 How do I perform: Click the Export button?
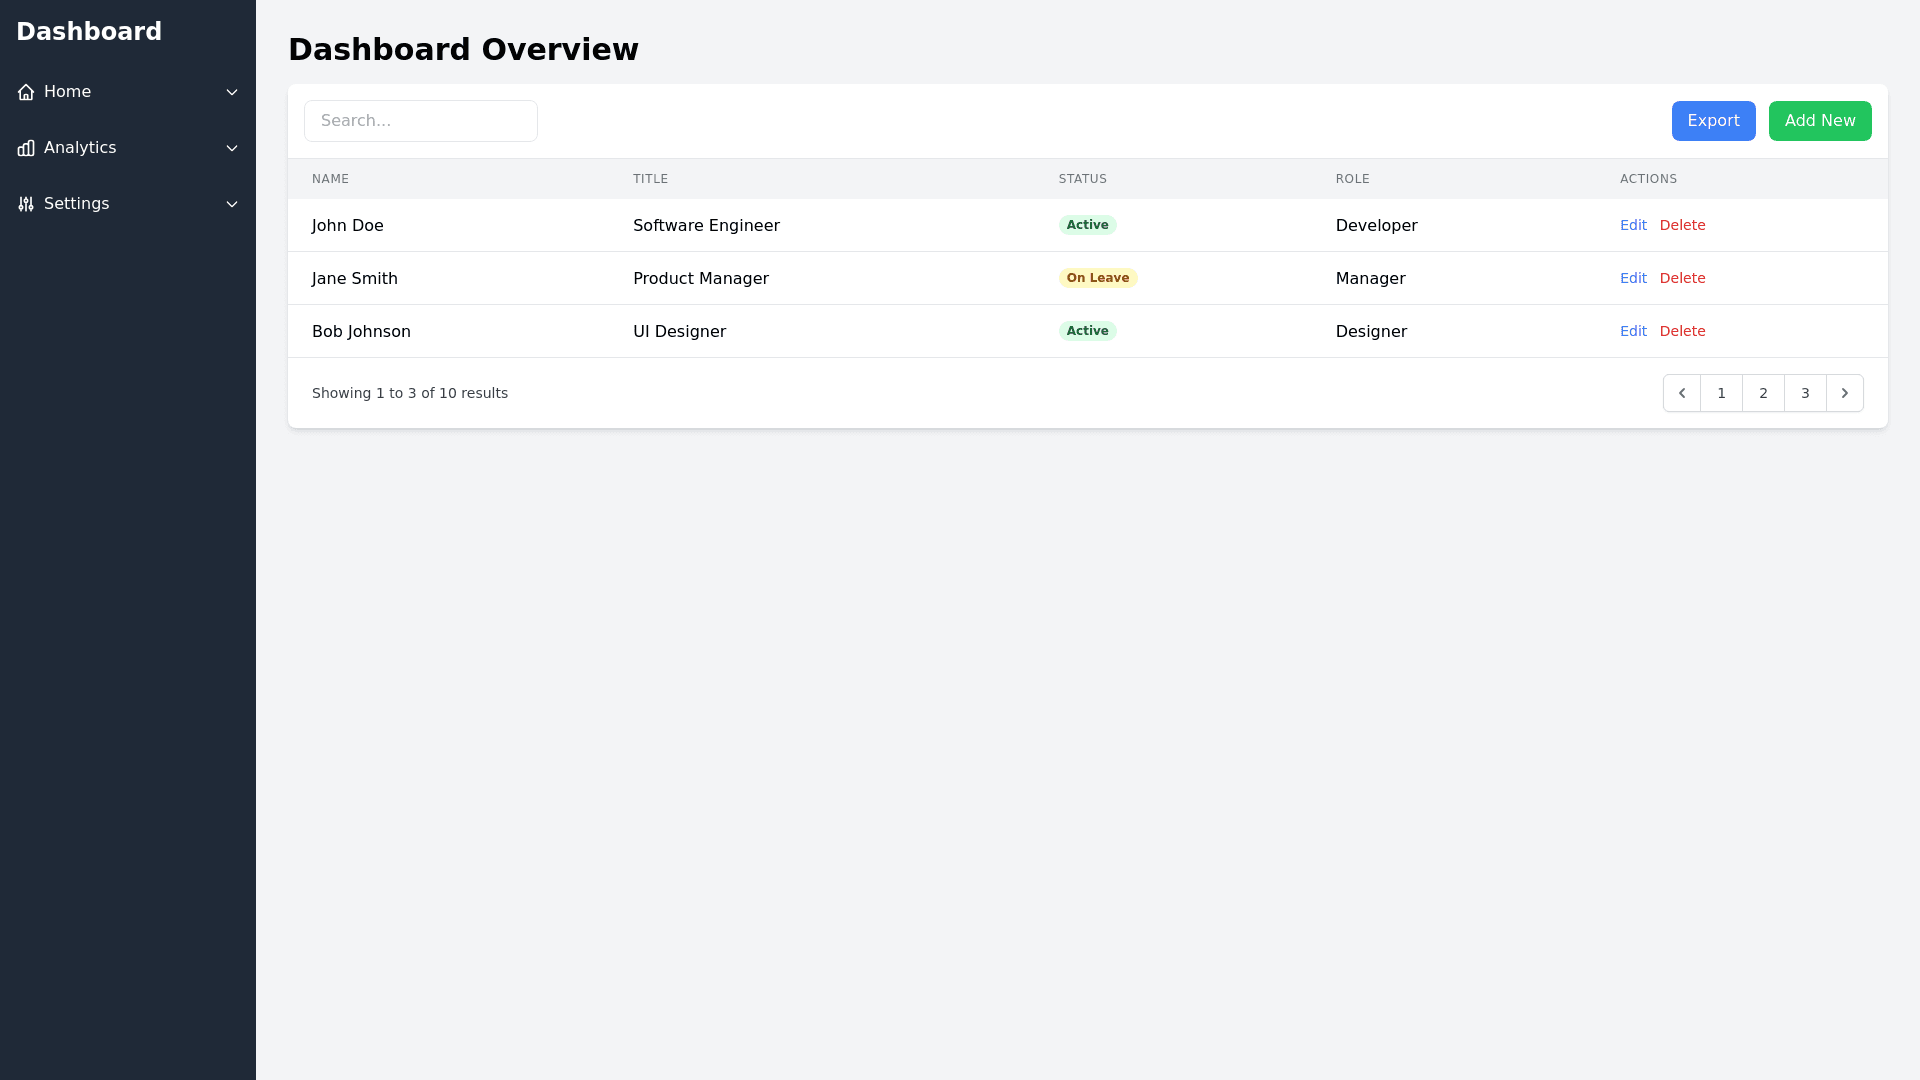tap(1713, 120)
